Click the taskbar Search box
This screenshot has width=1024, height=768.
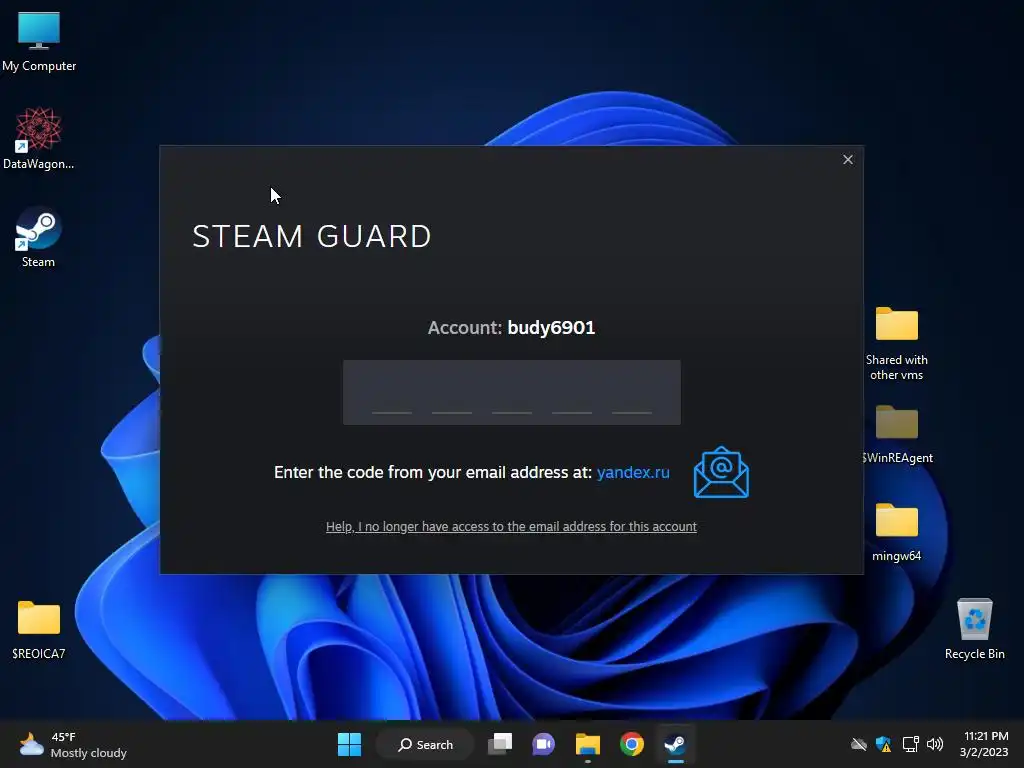pos(425,744)
